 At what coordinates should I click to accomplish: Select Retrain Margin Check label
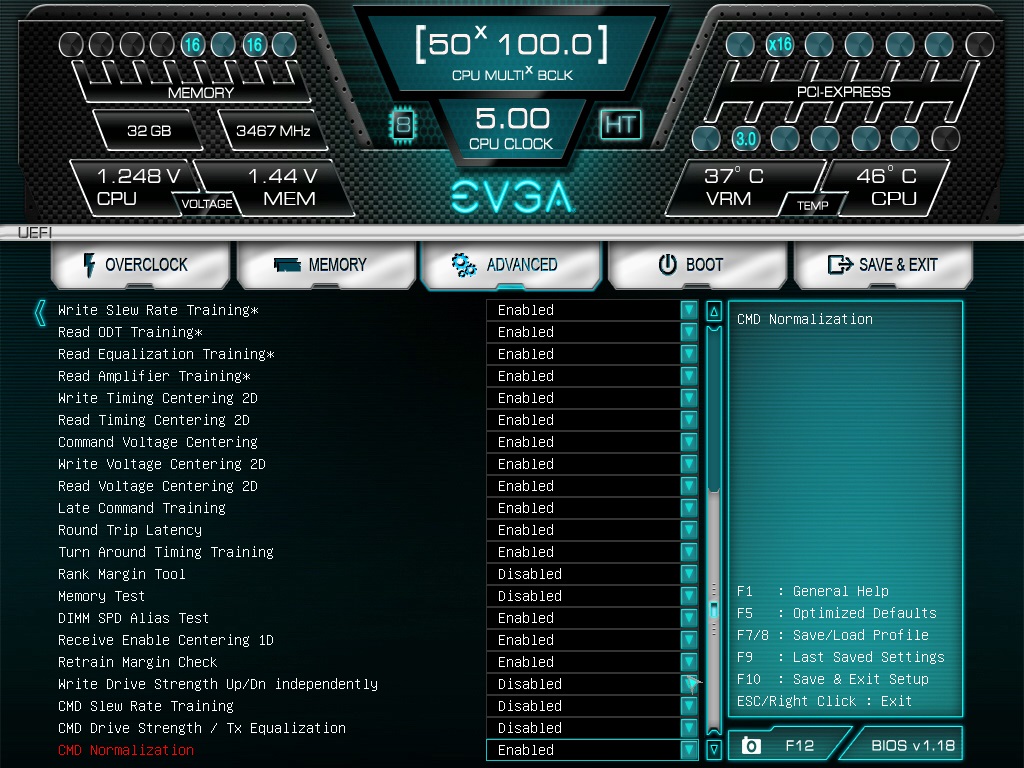[137, 662]
